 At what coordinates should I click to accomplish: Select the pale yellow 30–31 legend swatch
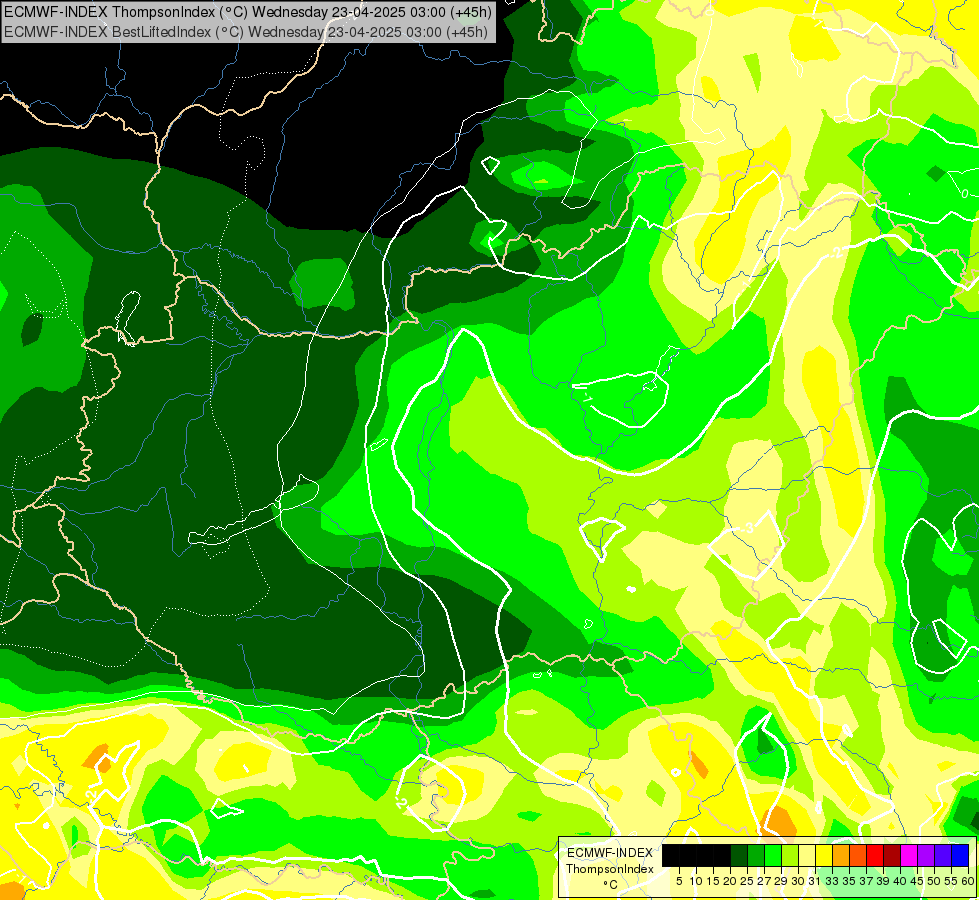(x=807, y=855)
